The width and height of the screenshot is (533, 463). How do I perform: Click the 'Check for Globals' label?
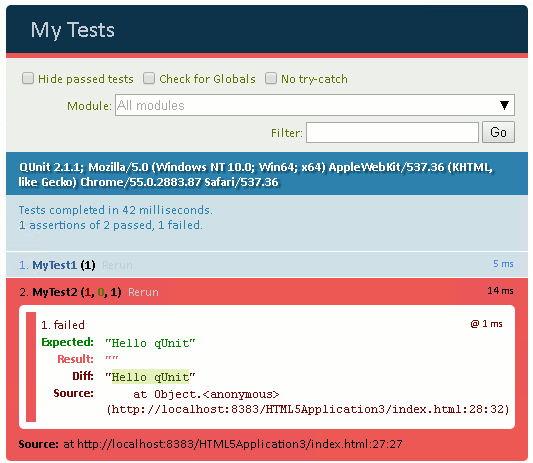[207, 79]
